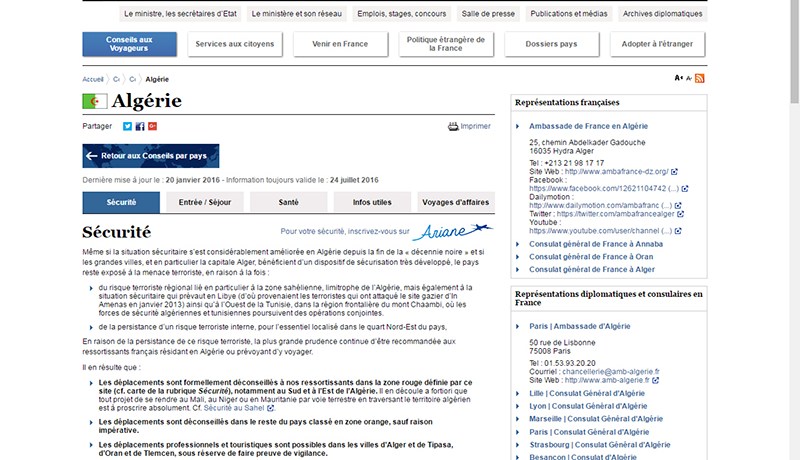Switch to the Entrée / Séjour tab
The image size is (800, 460).
click(x=205, y=202)
